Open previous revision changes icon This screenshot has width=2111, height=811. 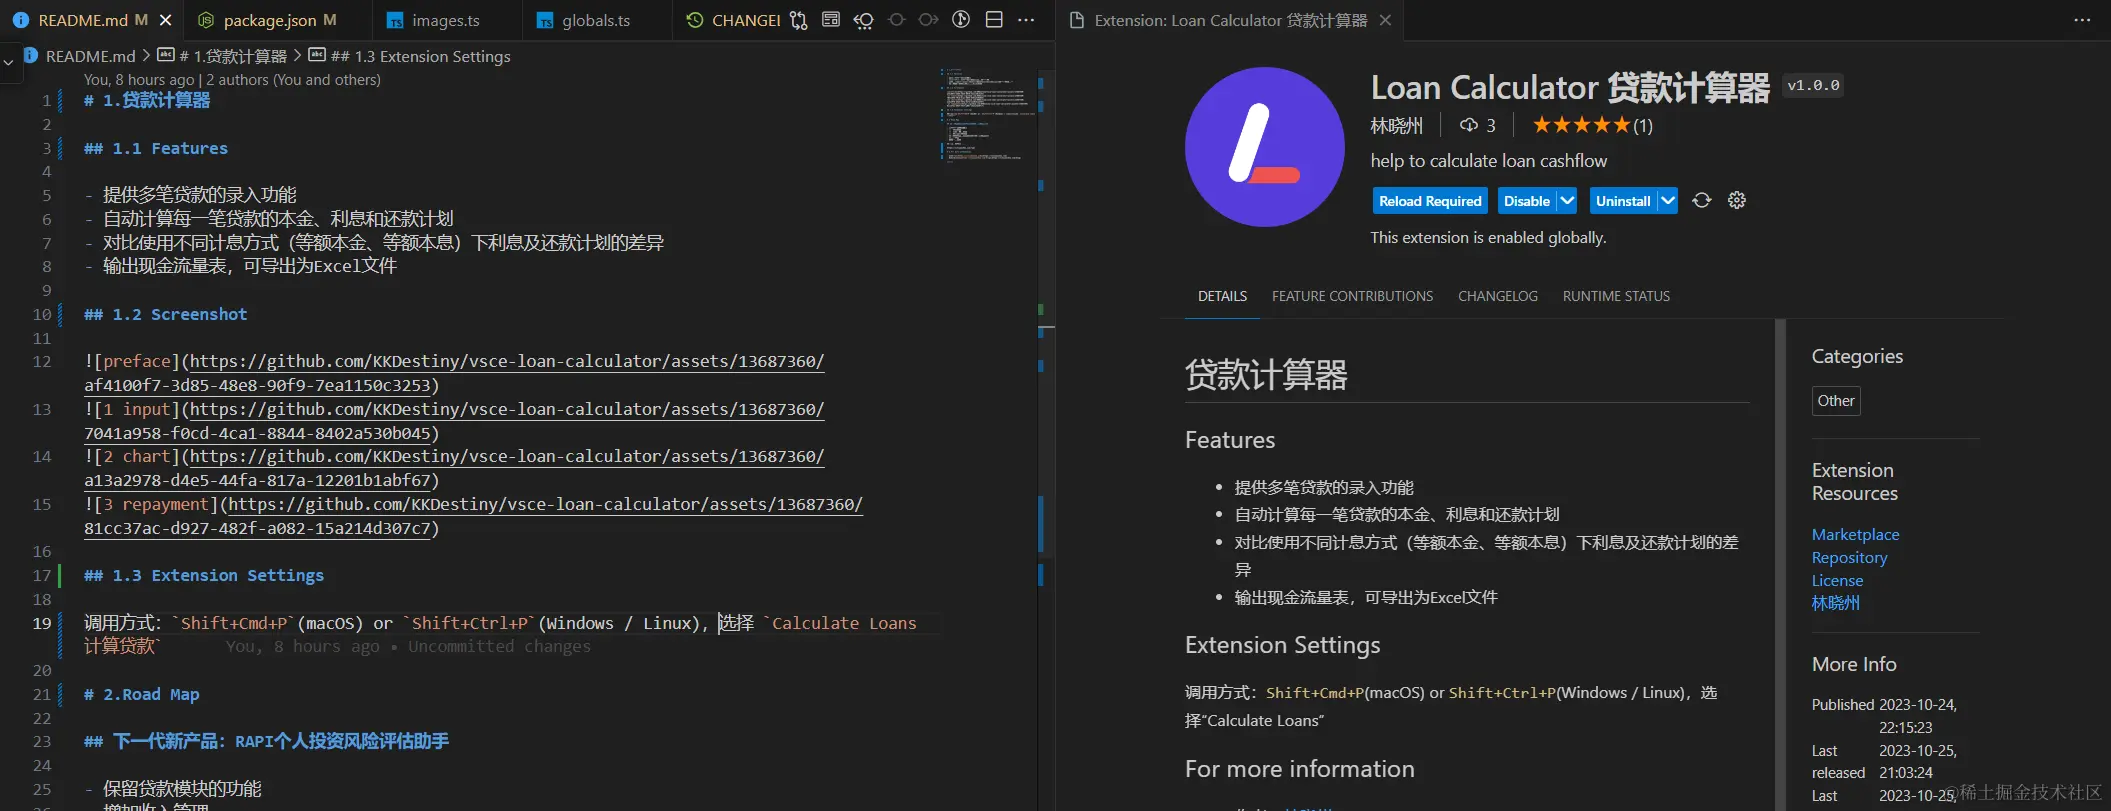(864, 20)
